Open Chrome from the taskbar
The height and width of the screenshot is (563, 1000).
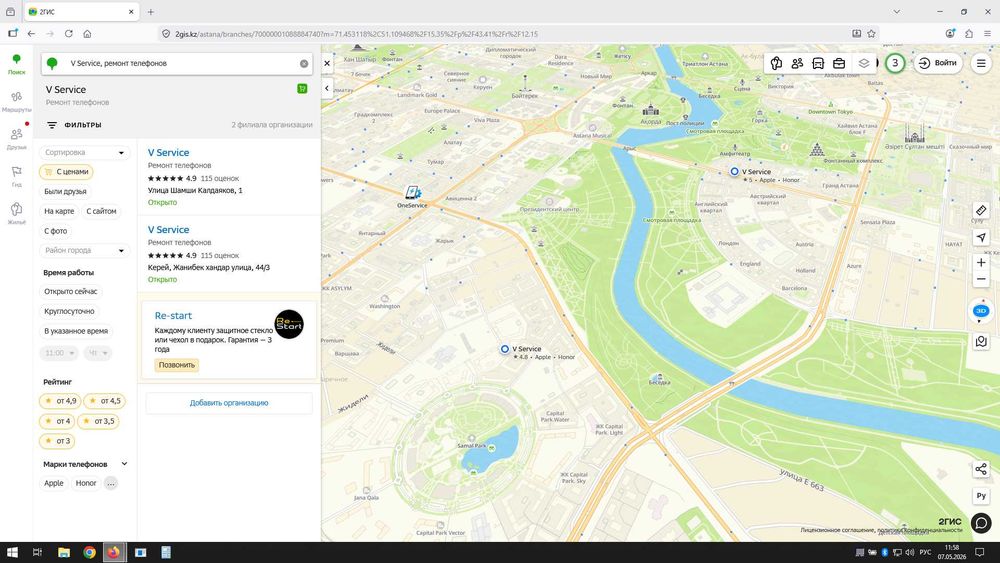(89, 552)
